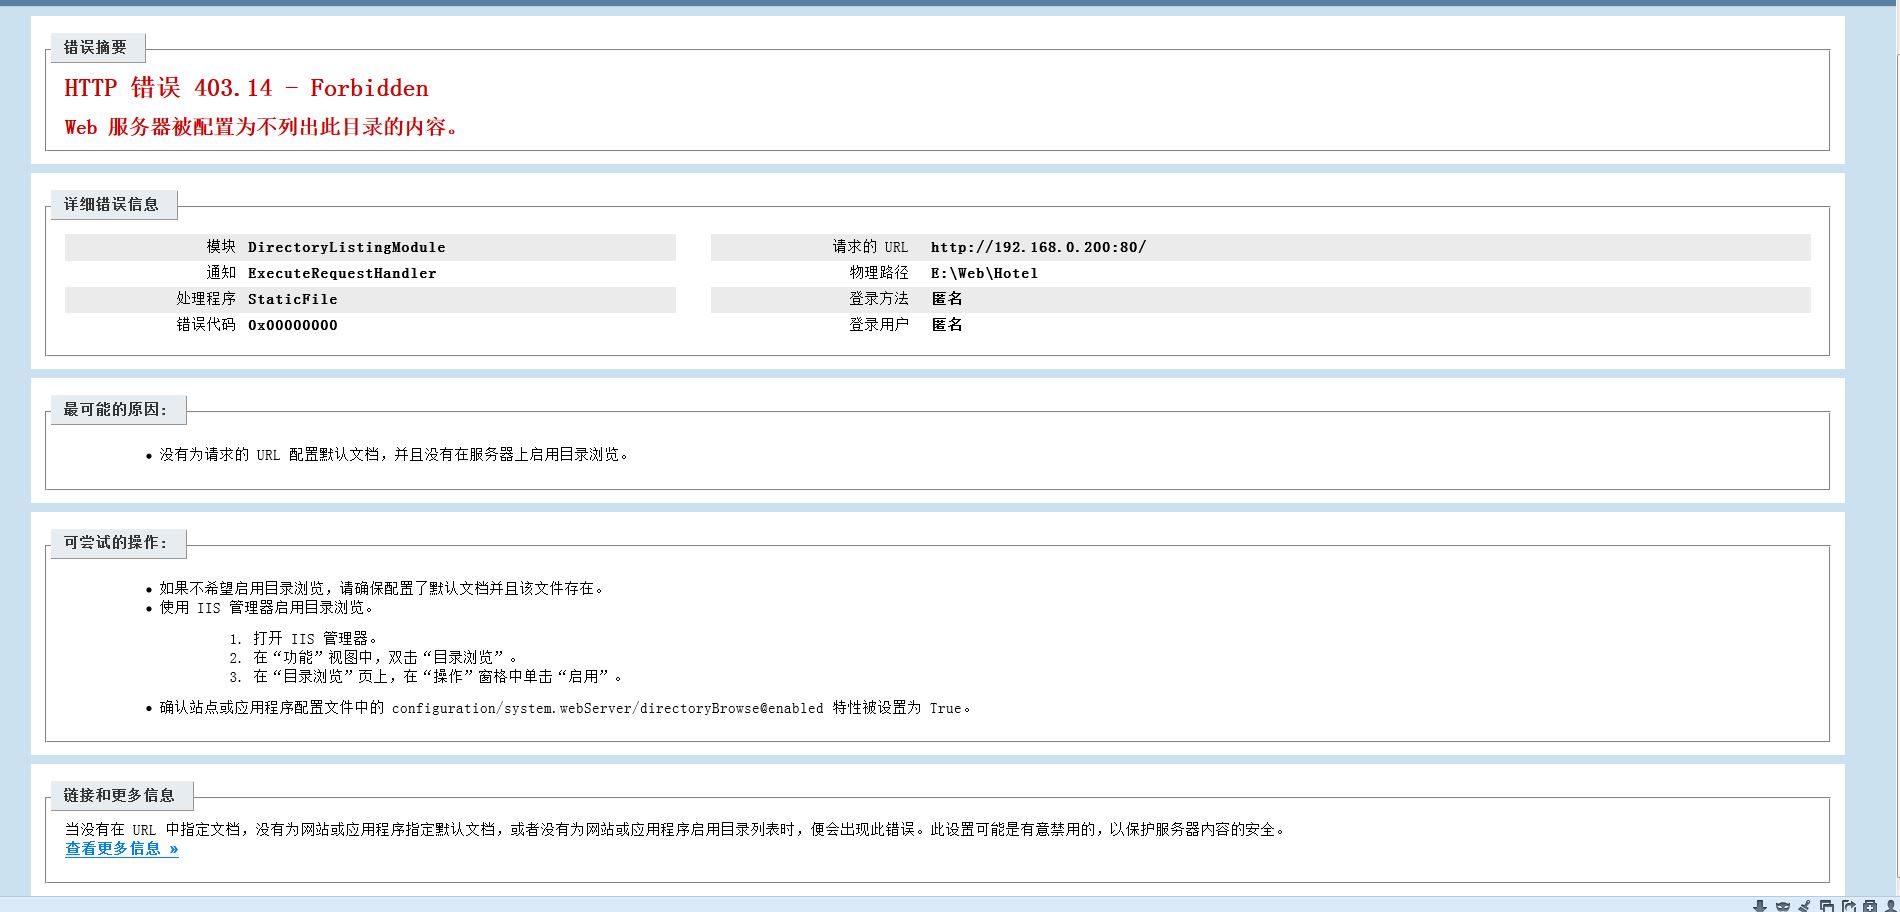Select the ExecuteRequestHandler notification value
This screenshot has width=1900, height=912.
point(342,273)
